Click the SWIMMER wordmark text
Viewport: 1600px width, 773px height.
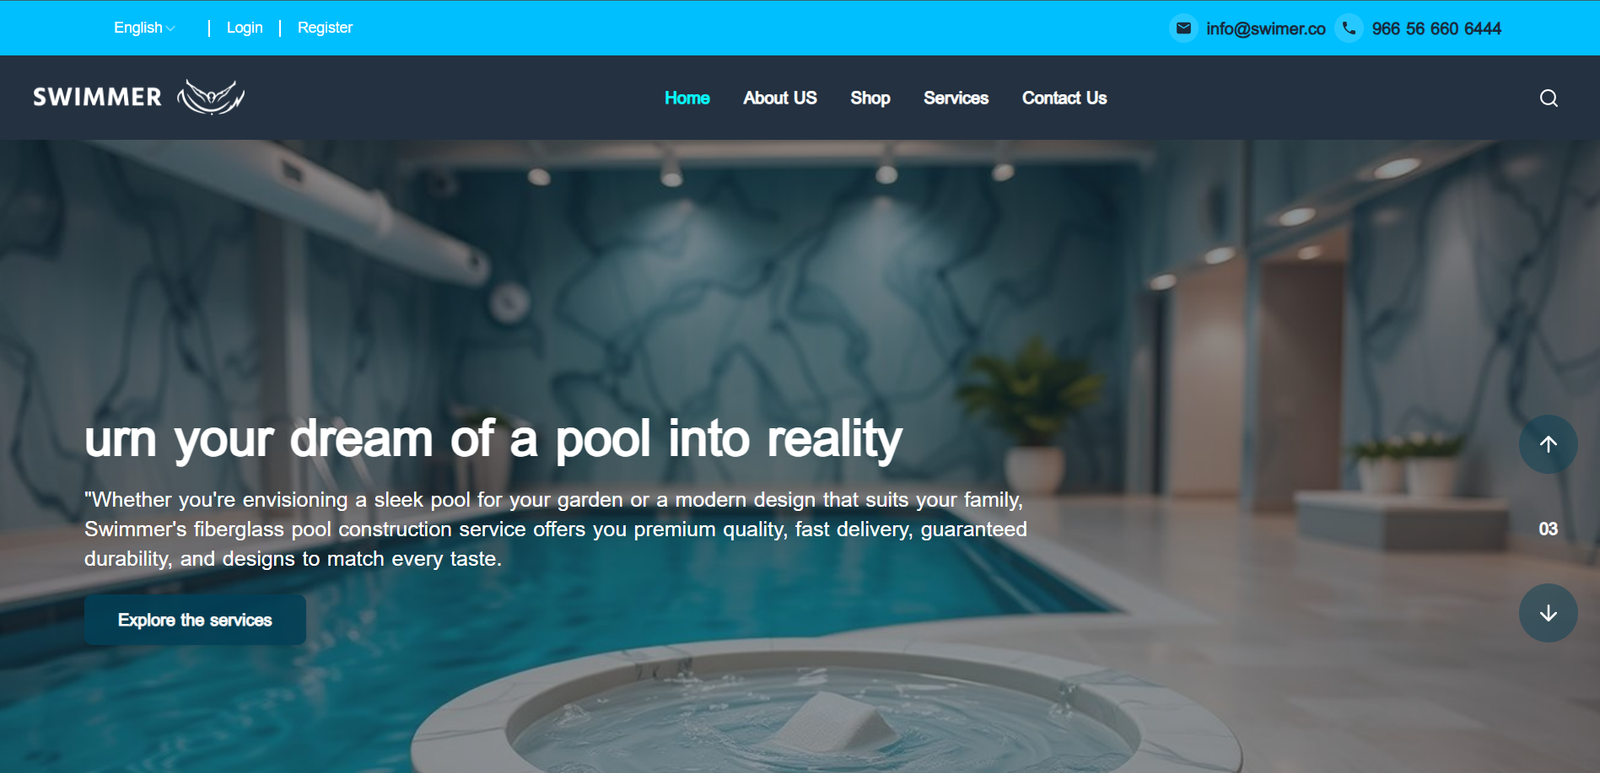coord(97,97)
